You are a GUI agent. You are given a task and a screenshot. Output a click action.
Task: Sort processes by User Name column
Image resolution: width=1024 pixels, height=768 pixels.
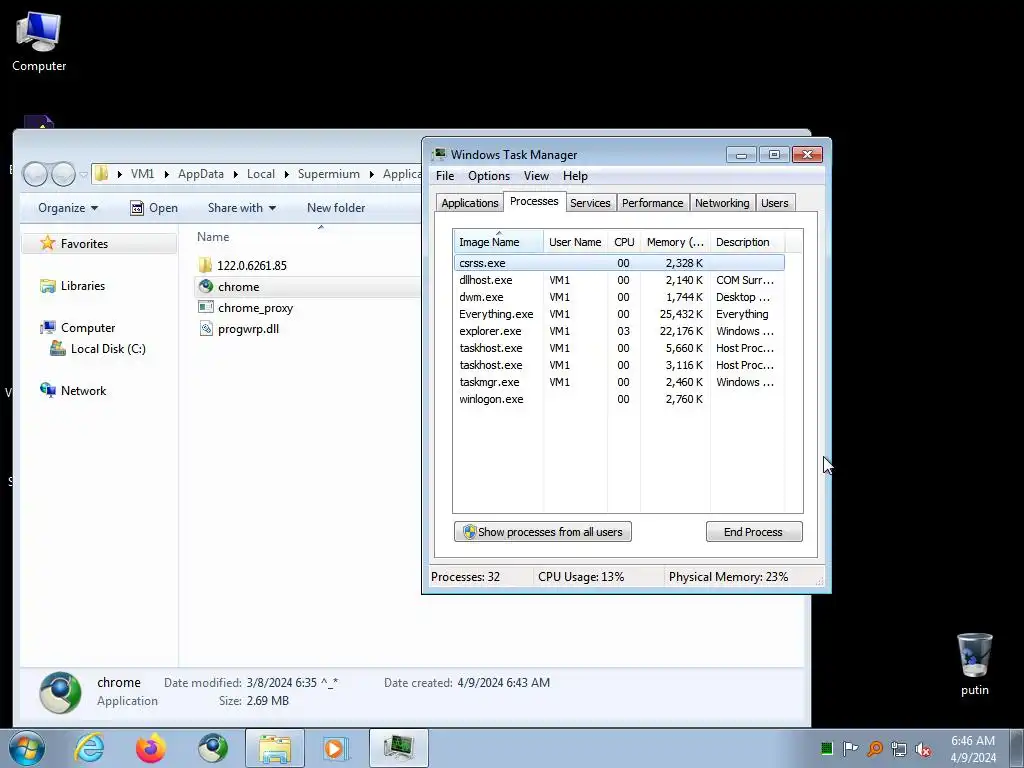[575, 242]
